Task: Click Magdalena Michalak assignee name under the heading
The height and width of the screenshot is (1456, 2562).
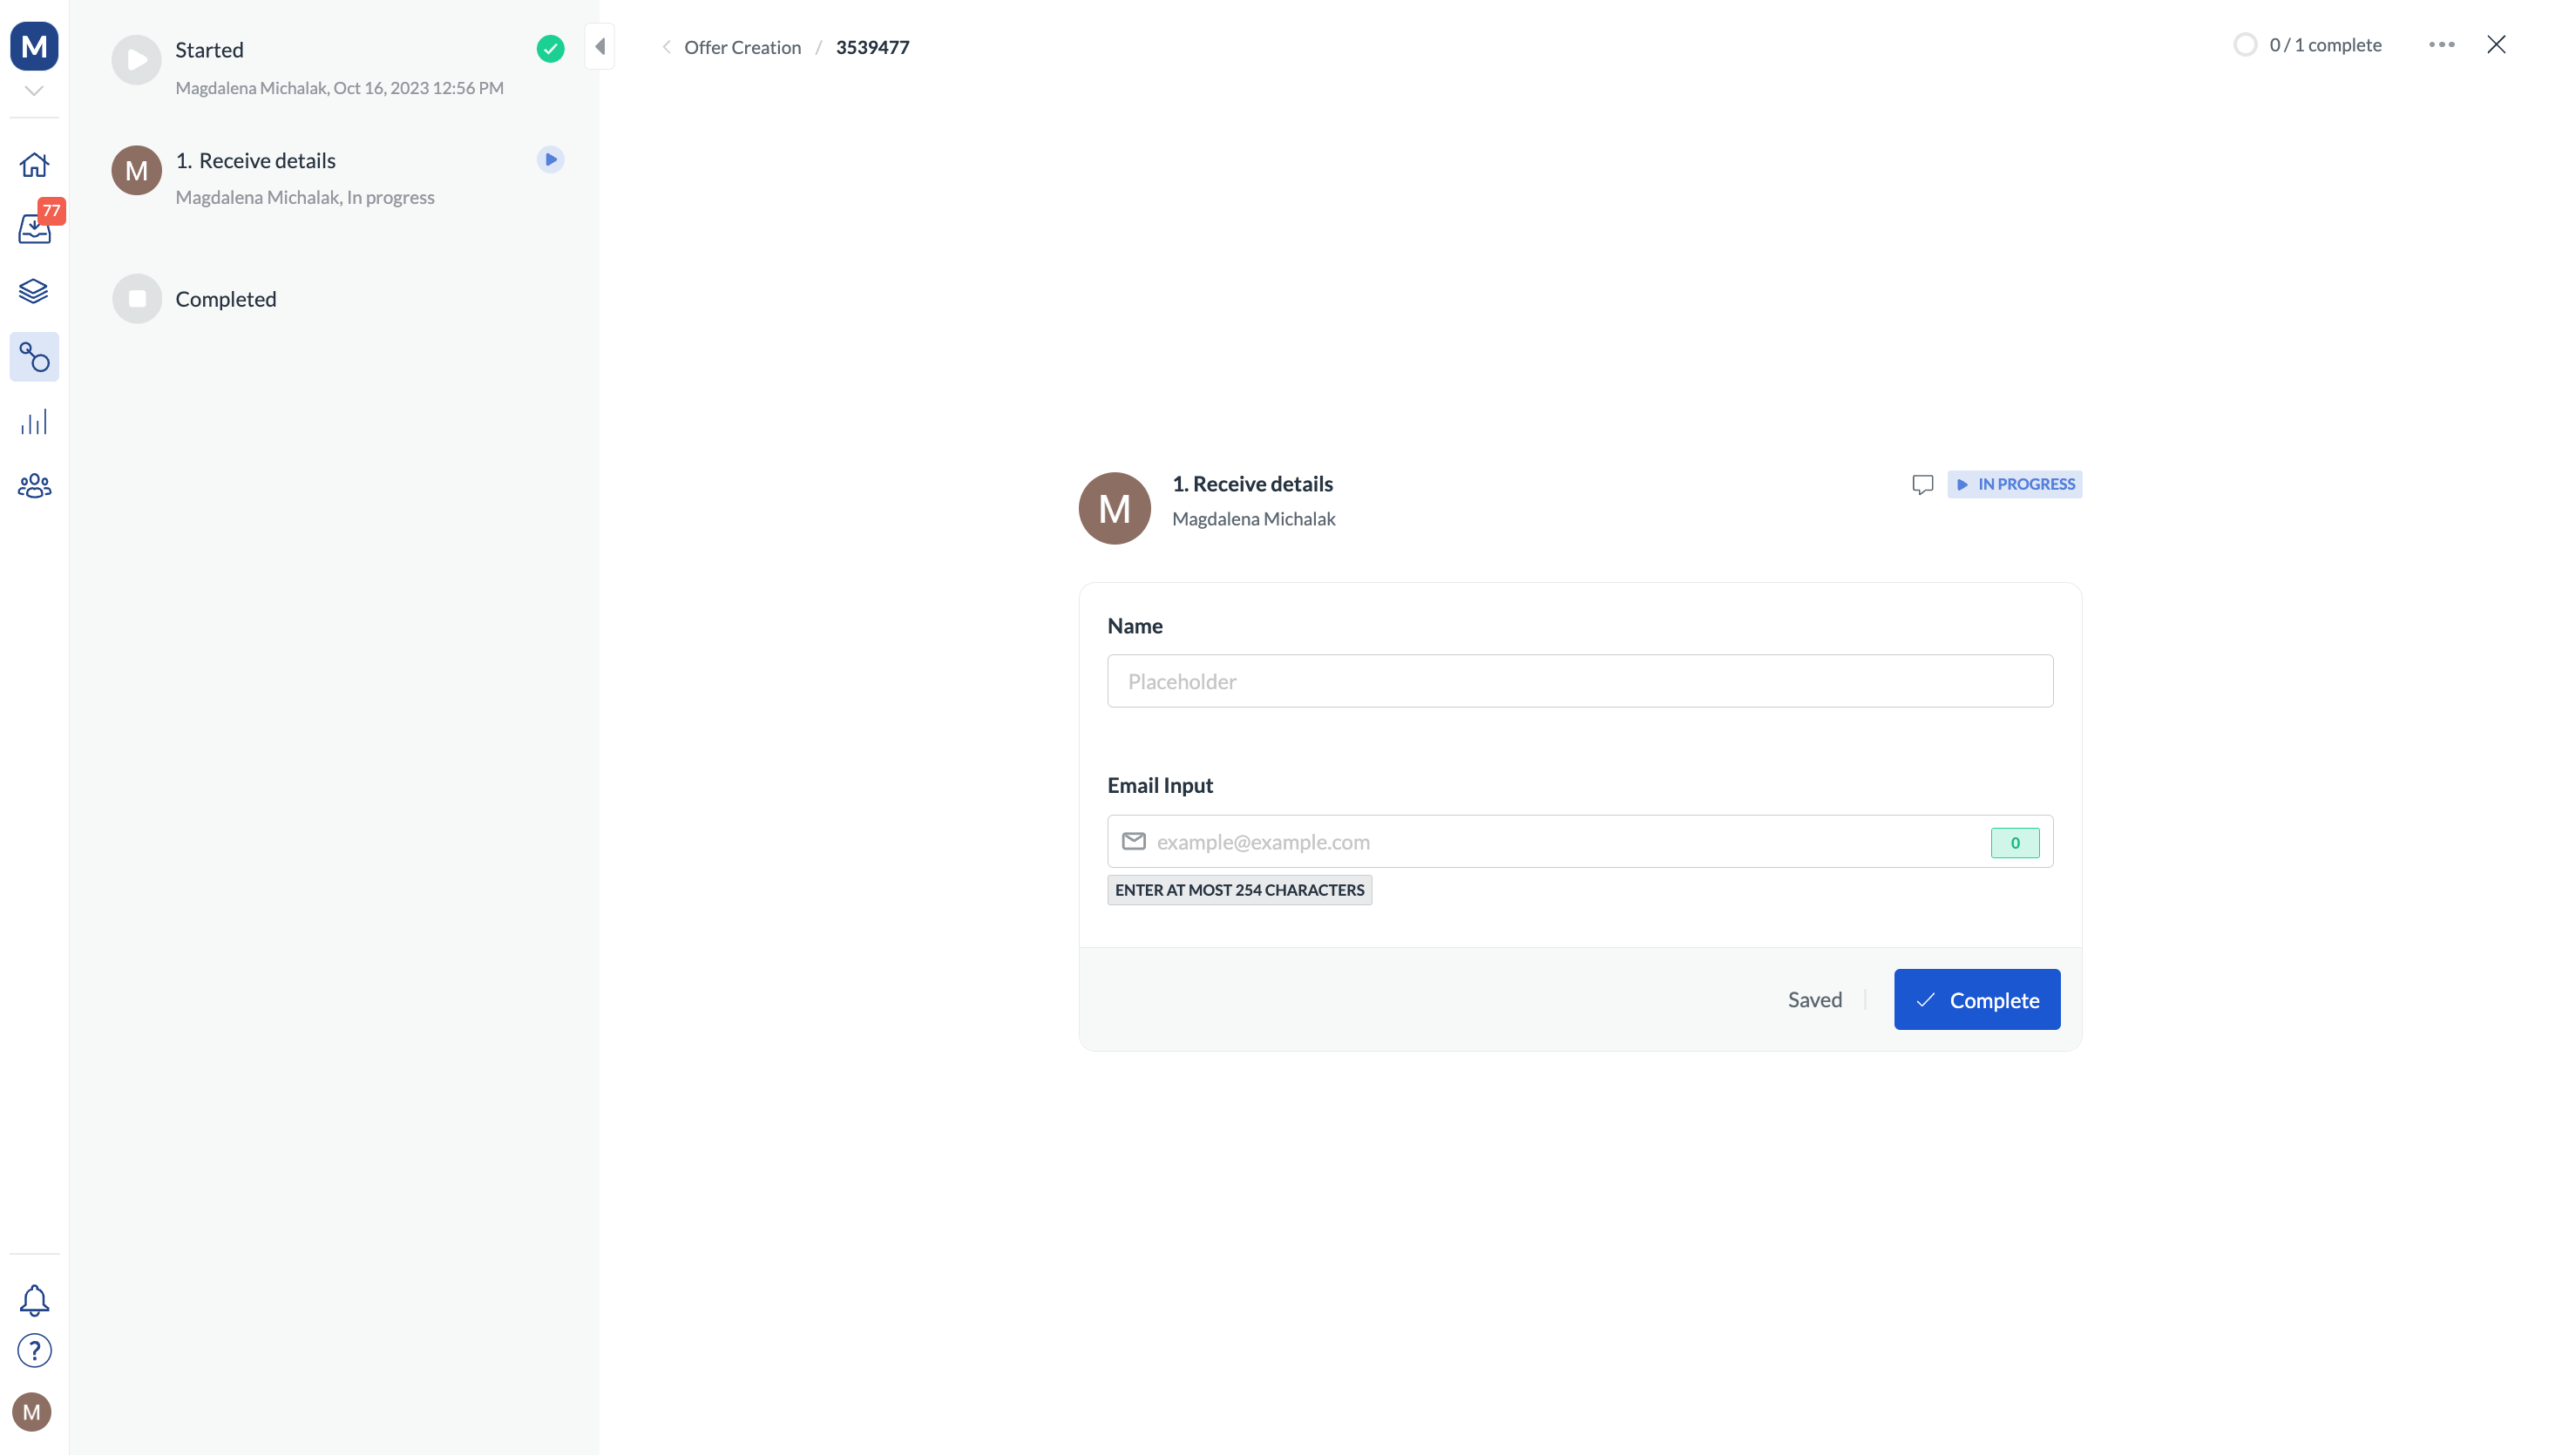Action: coord(1253,519)
